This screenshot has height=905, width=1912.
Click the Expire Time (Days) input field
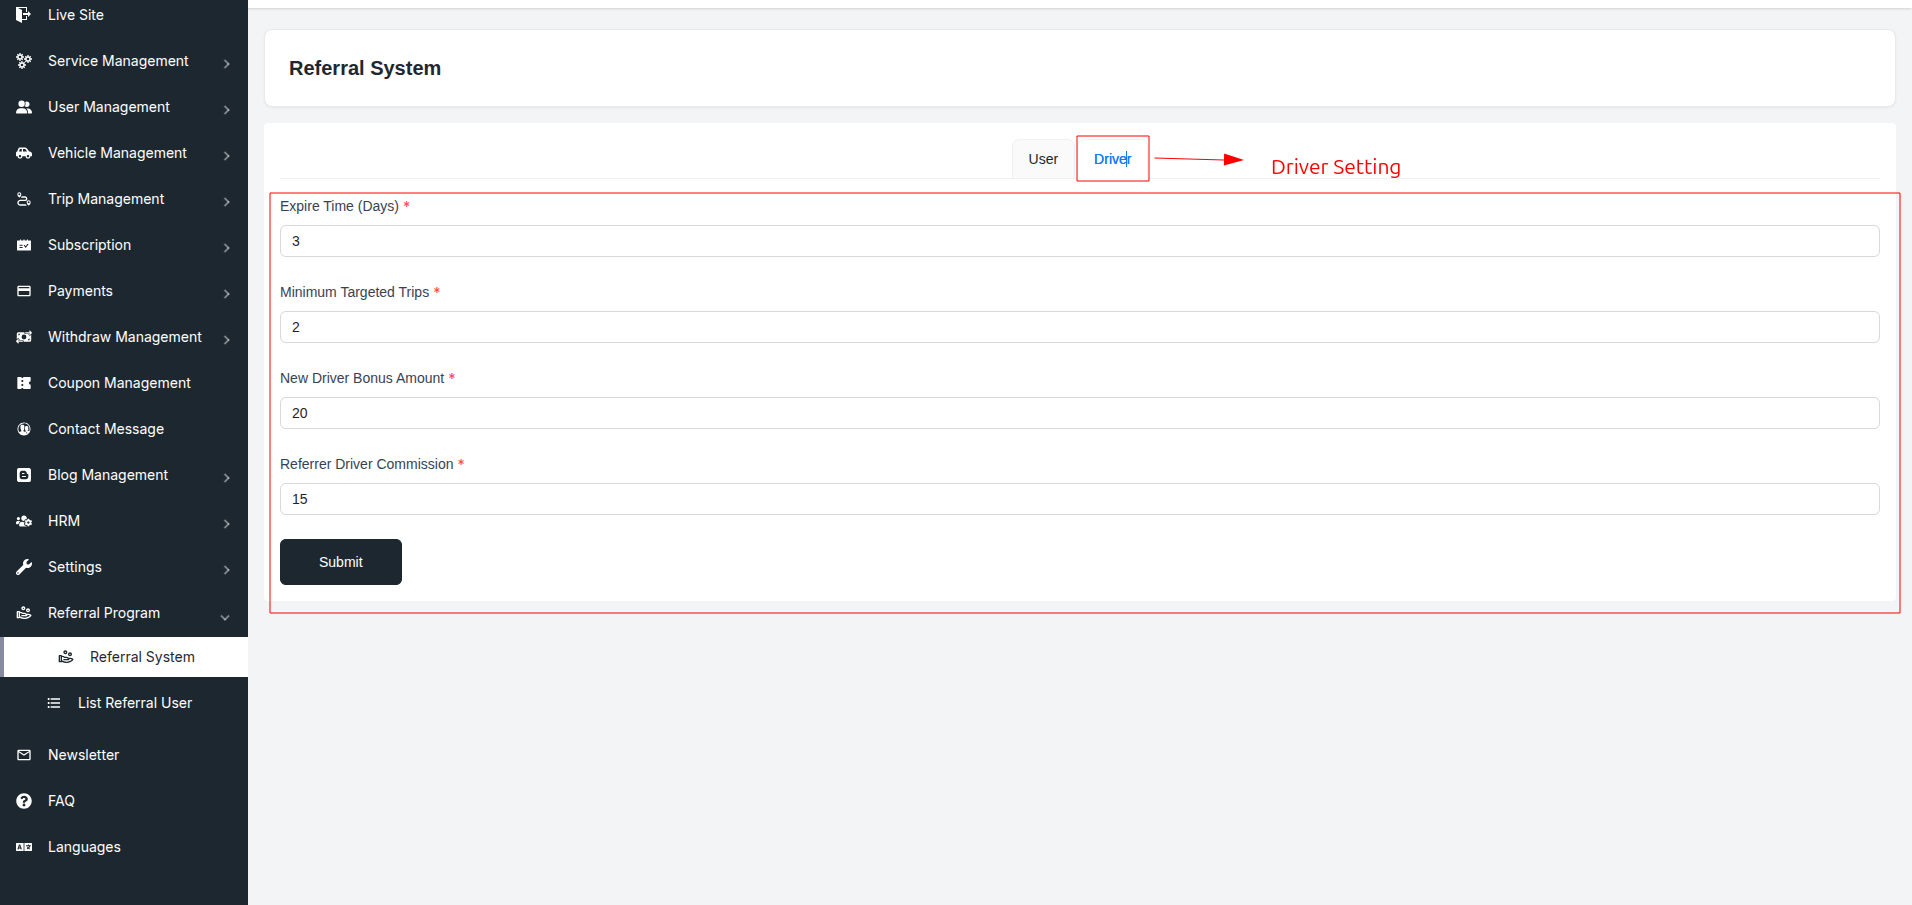1079,241
